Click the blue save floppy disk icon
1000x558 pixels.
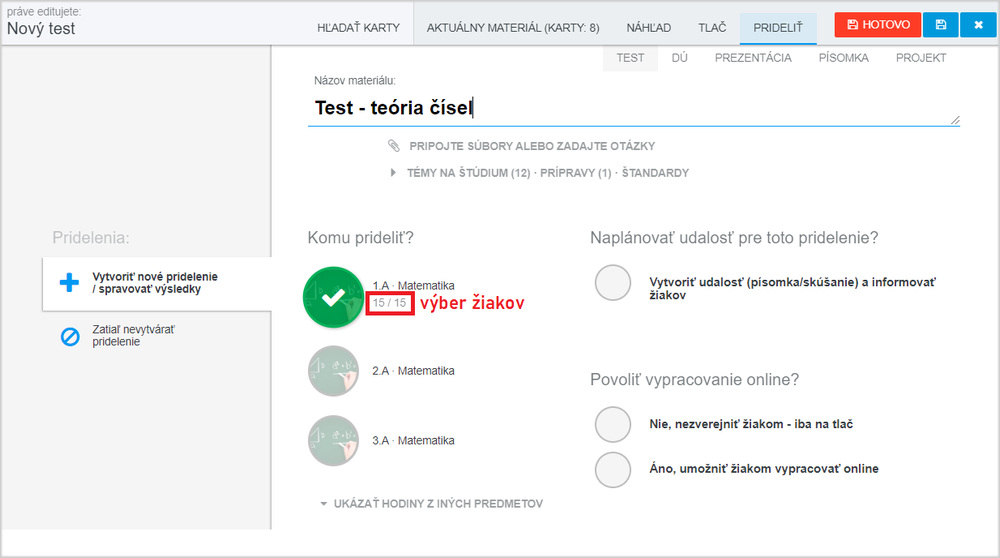(941, 25)
